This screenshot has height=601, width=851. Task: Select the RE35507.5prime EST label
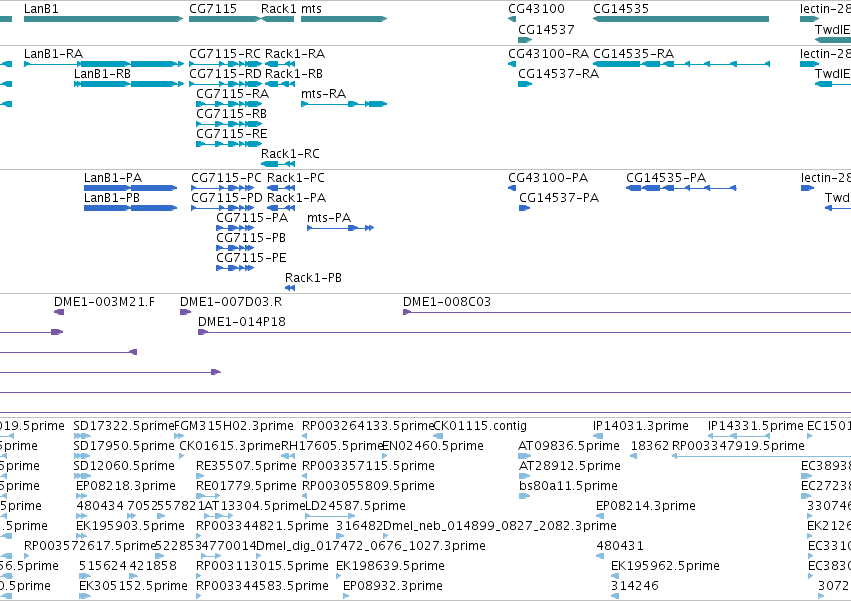(246, 466)
